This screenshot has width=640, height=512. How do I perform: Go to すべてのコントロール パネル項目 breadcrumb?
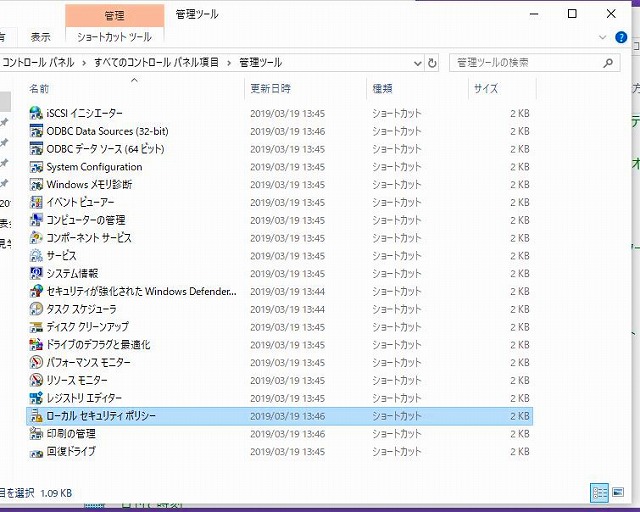(x=156, y=62)
